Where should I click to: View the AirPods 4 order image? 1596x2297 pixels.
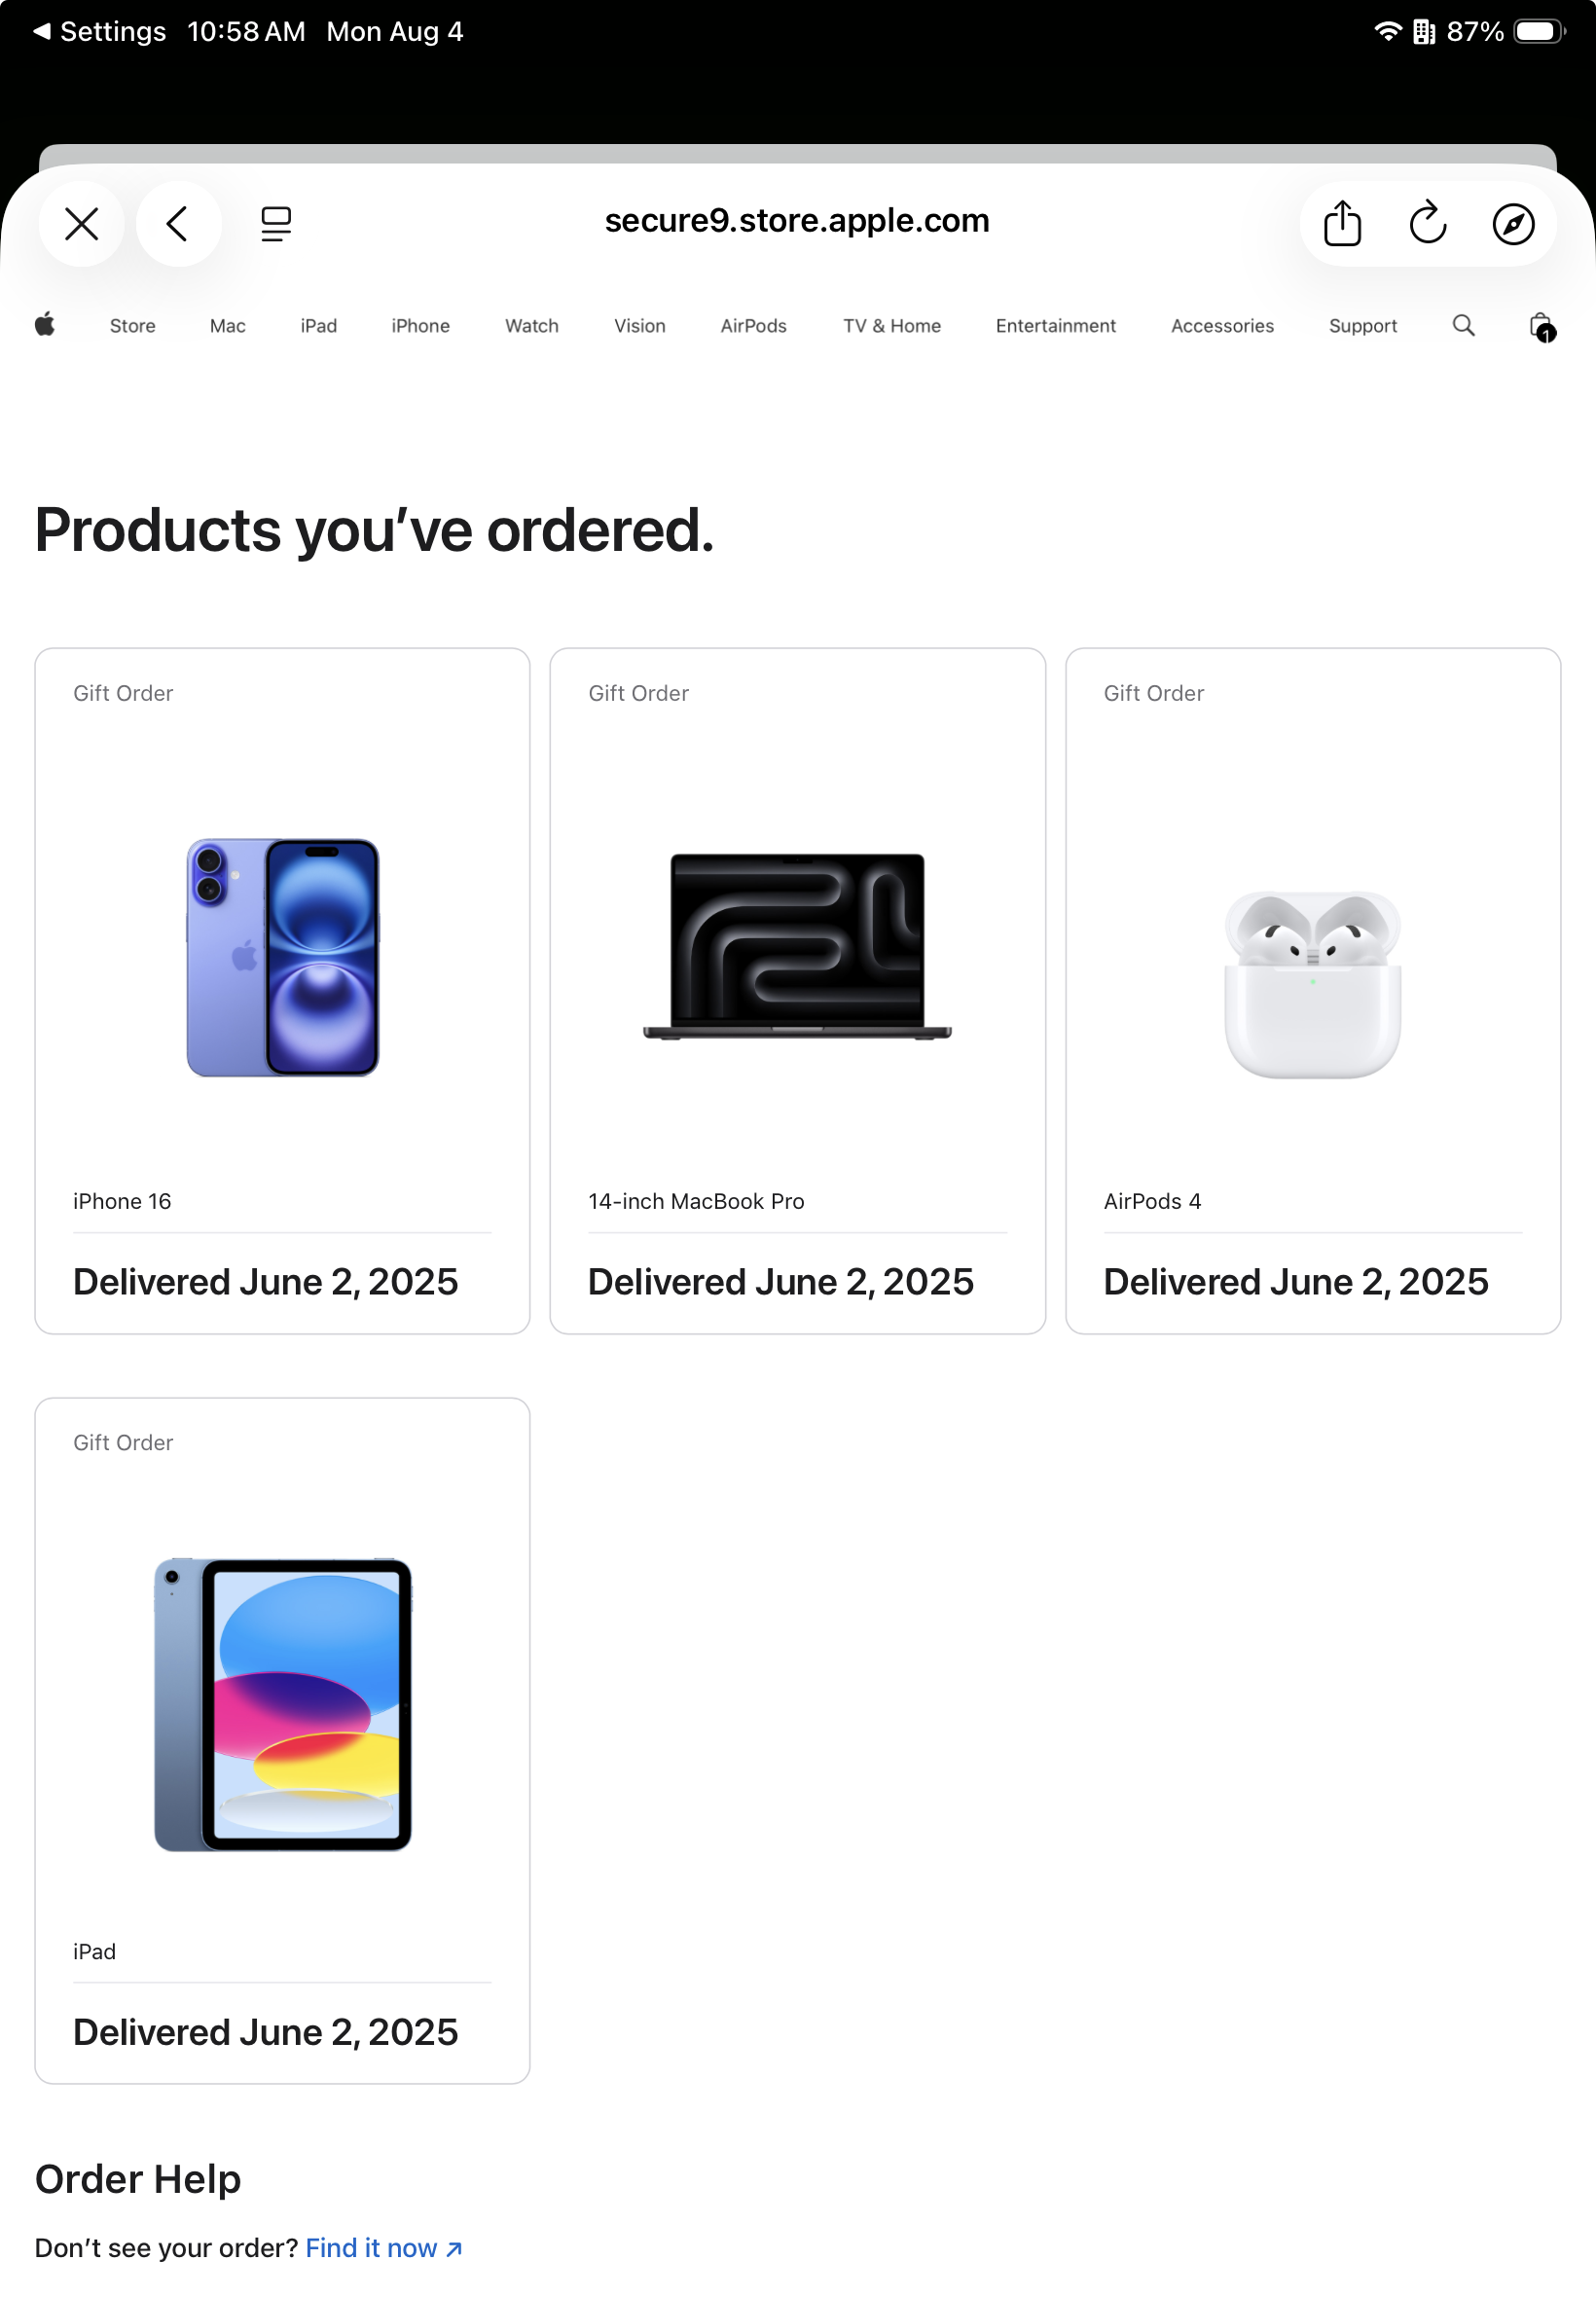click(1312, 984)
